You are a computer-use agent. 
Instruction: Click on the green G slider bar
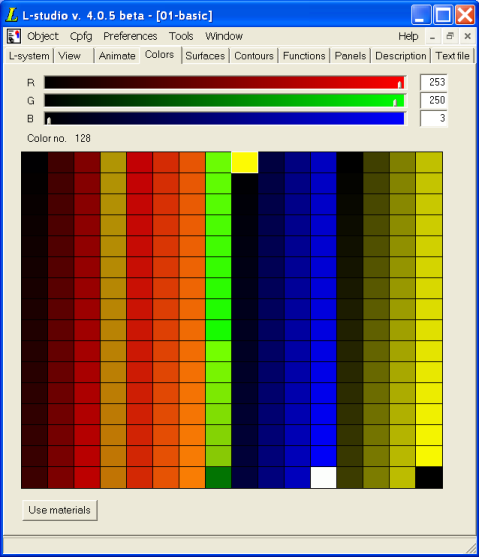point(225,101)
